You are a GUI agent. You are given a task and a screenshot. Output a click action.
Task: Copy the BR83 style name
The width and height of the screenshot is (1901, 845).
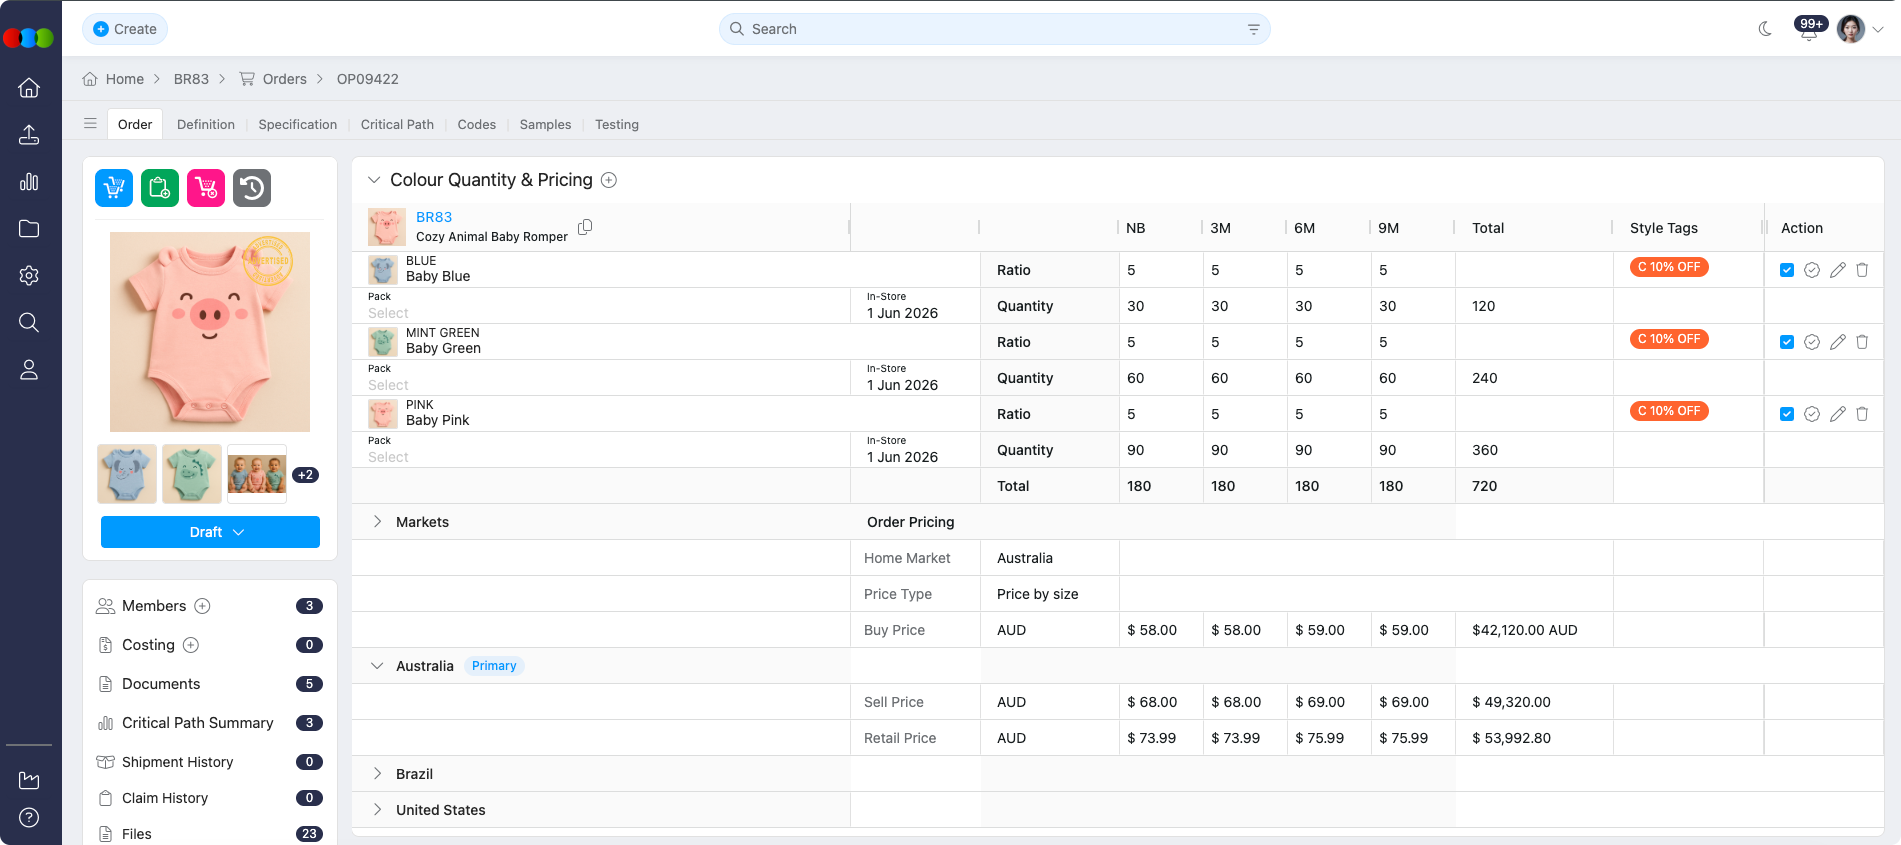click(x=585, y=227)
